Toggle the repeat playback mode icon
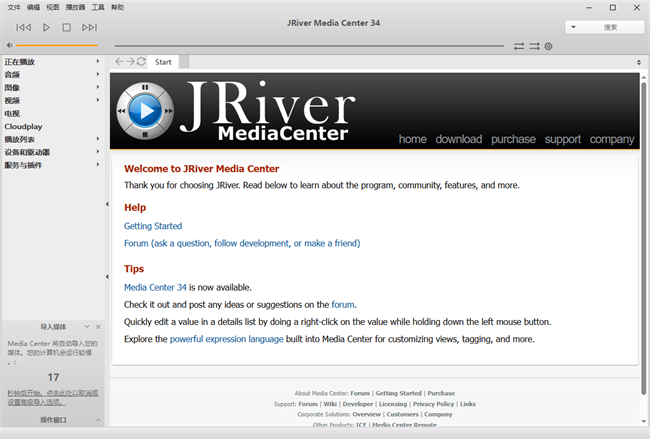Image resolution: width=650 pixels, height=439 pixels. tap(519, 46)
